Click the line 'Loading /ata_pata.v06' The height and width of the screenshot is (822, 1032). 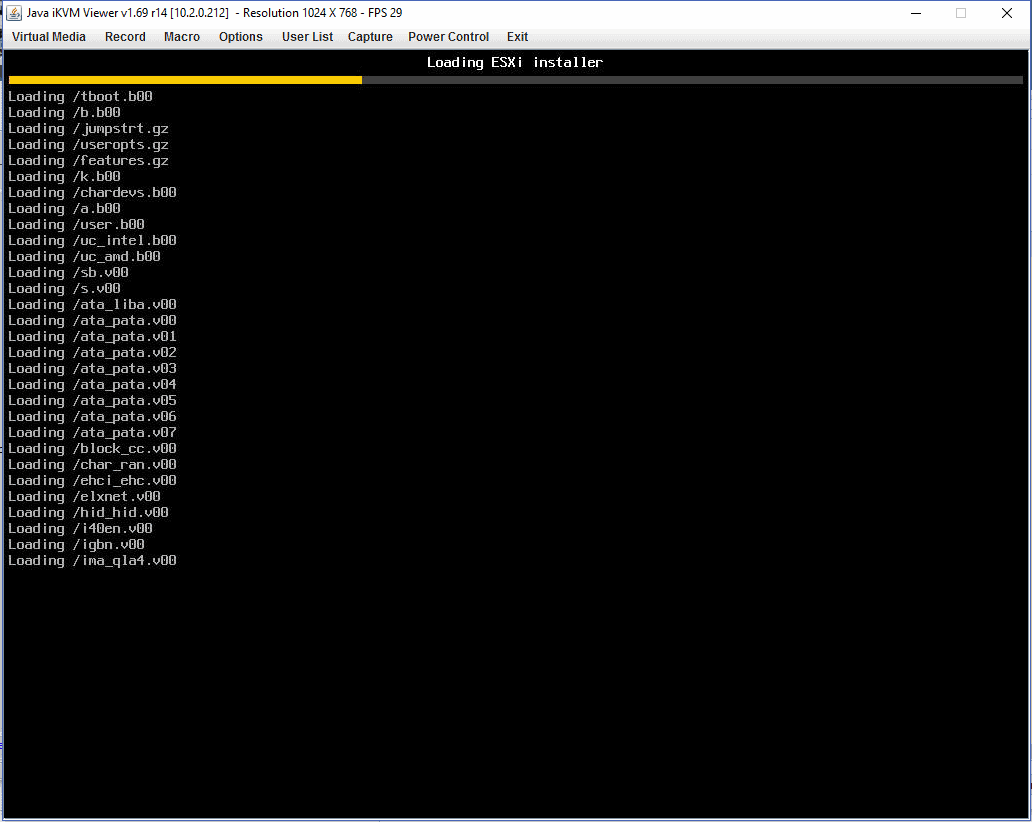coord(92,417)
